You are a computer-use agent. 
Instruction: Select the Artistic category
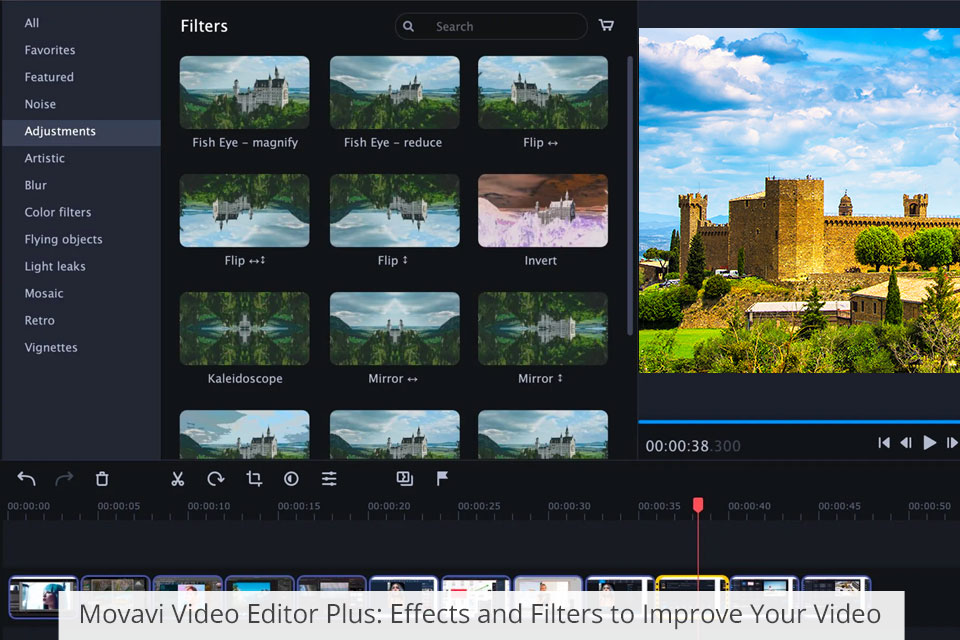pos(44,158)
